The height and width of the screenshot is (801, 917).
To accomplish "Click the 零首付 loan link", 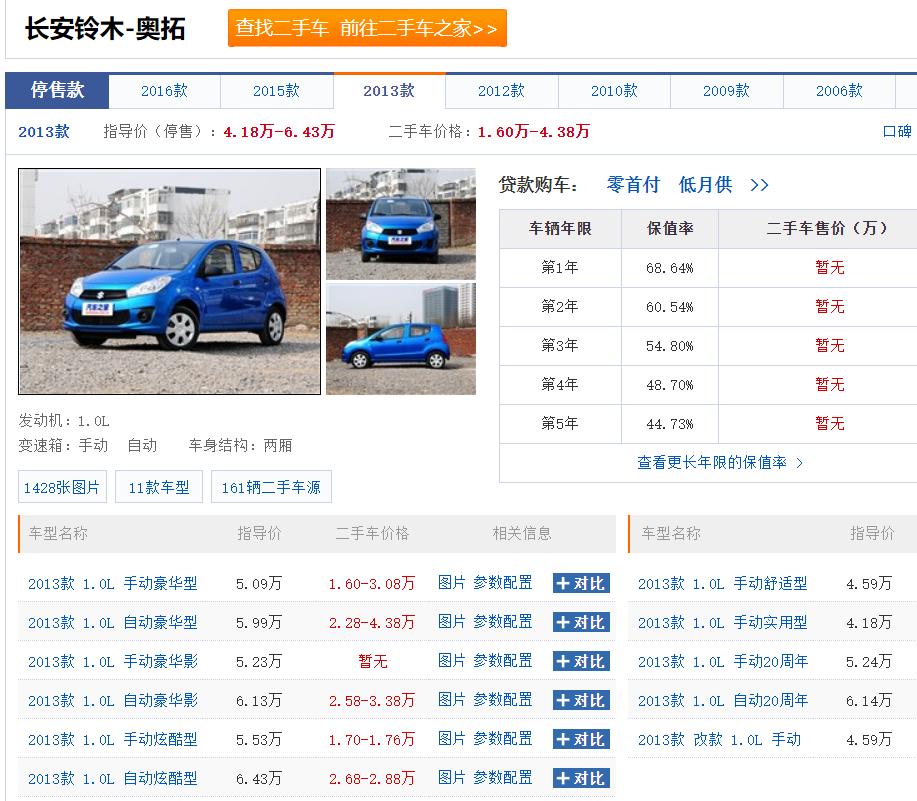I will click(x=634, y=184).
